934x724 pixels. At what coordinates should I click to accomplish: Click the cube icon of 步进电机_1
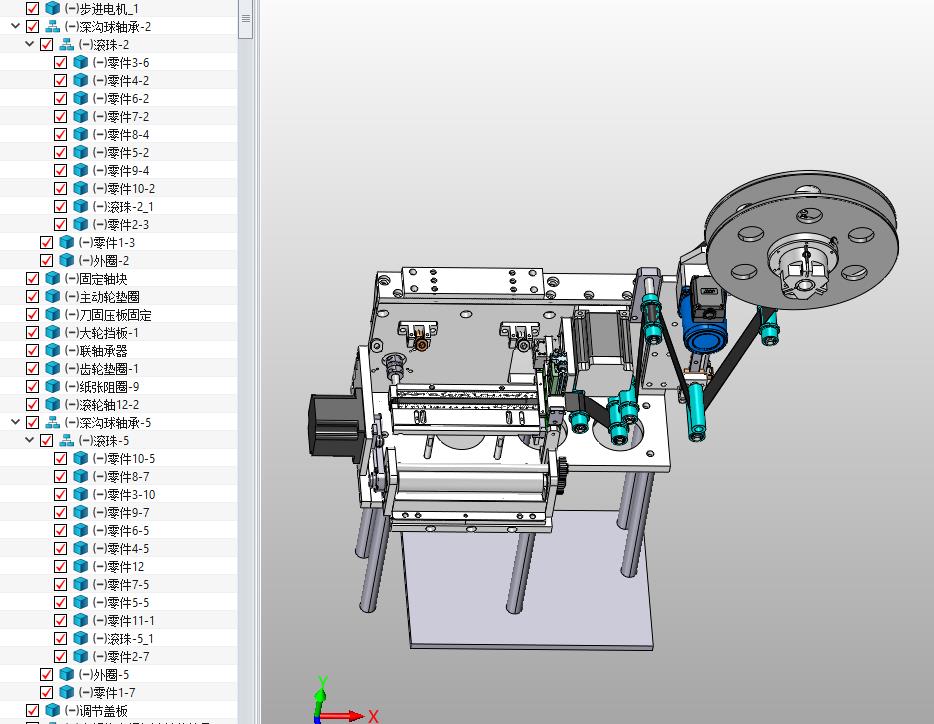click(53, 8)
